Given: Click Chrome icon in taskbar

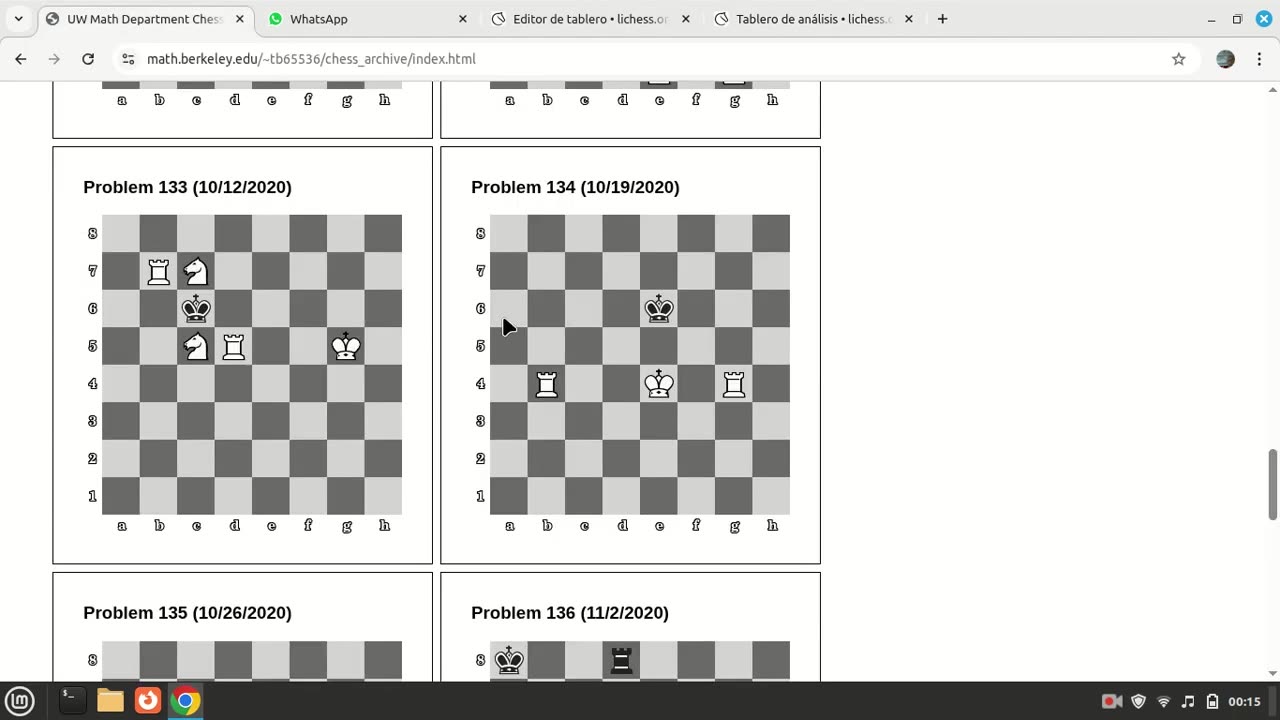Looking at the screenshot, I should [185, 701].
